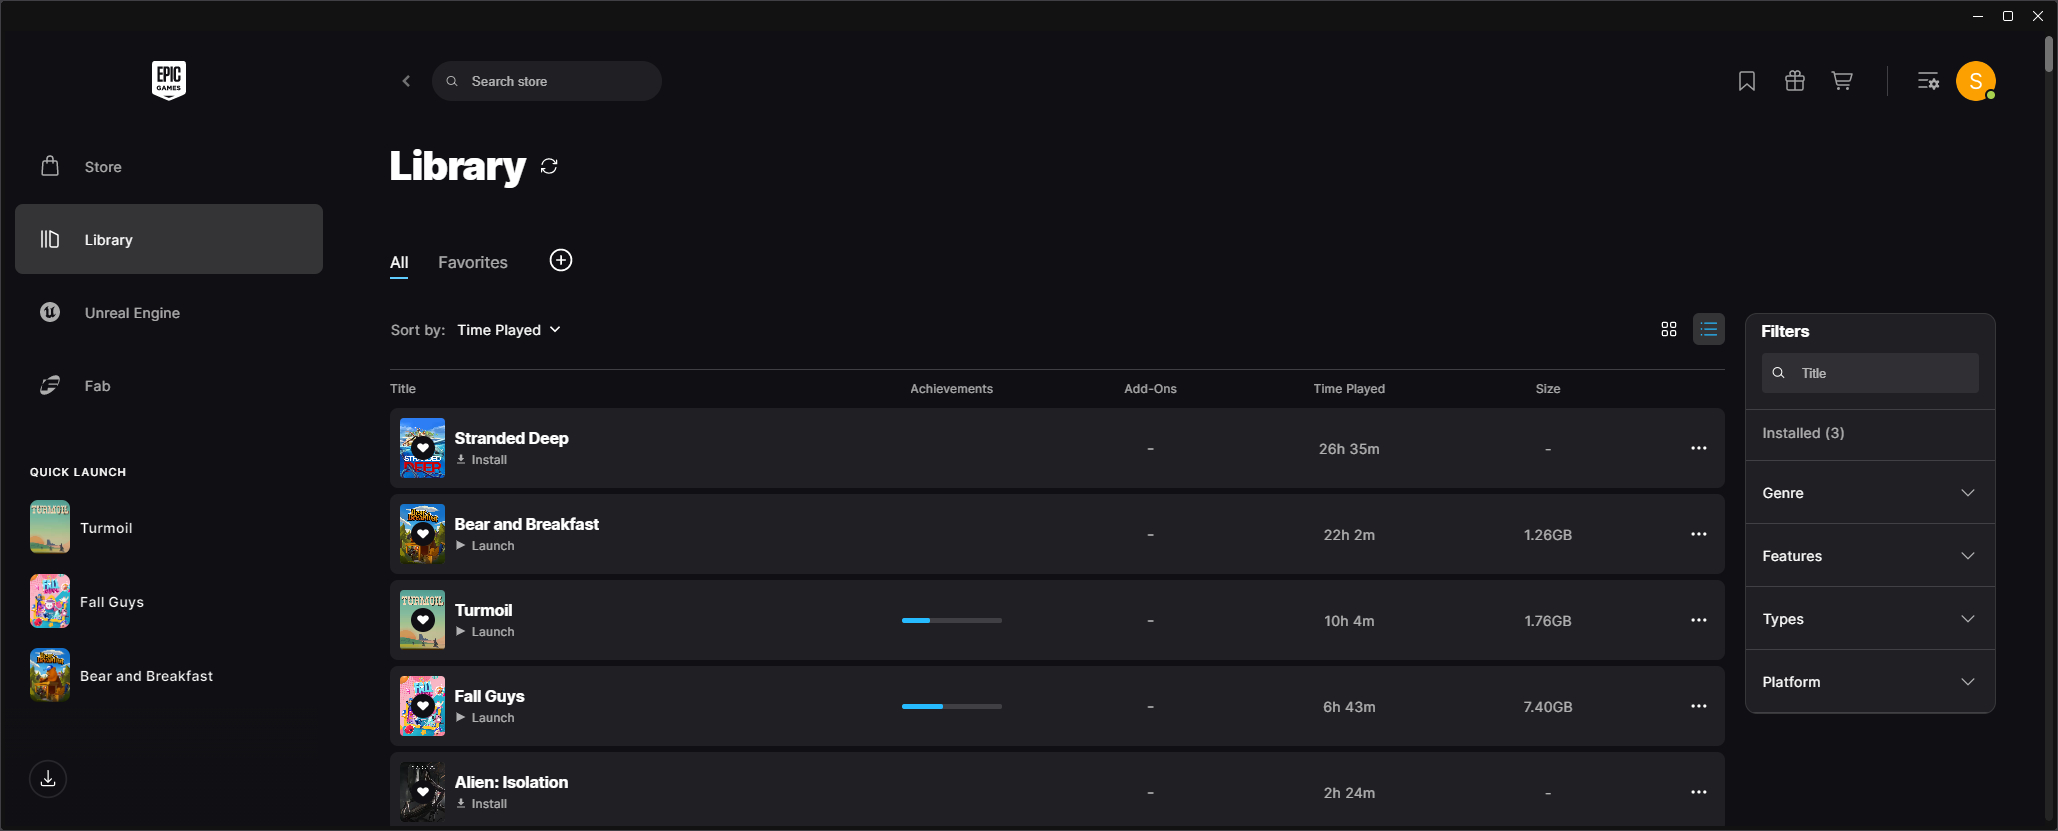Quick launch Bear and Breakfast from sidebar
This screenshot has width=2058, height=831.
click(122, 675)
